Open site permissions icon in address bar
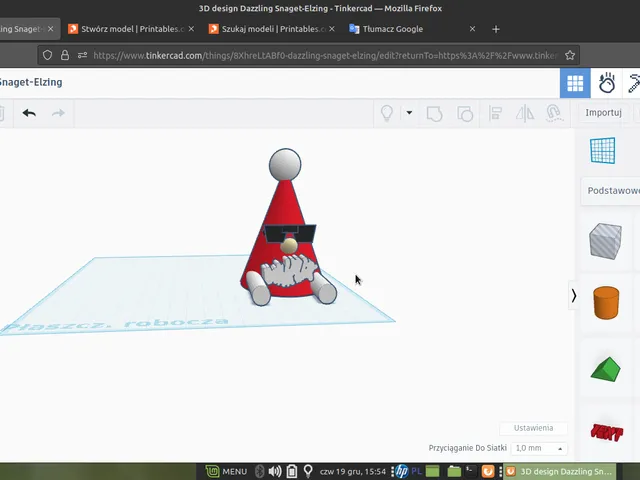 click(x=82, y=55)
